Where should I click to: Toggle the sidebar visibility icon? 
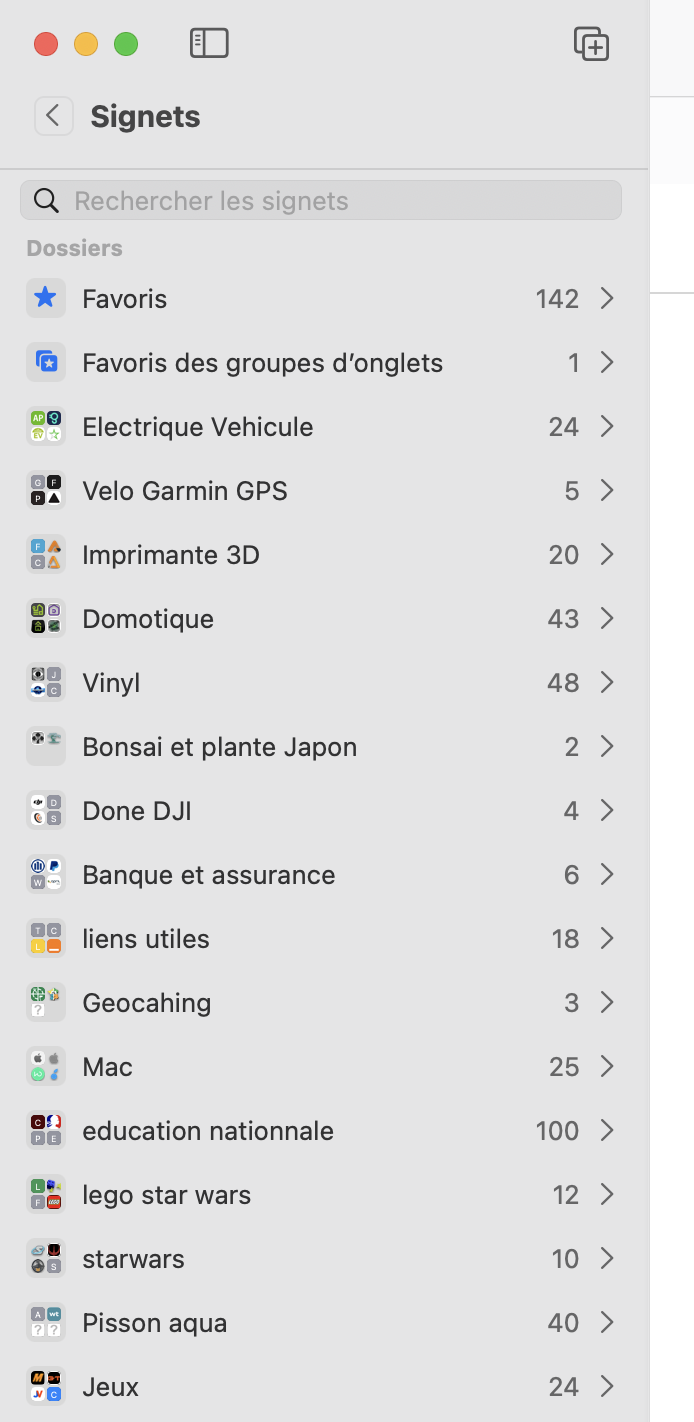tap(209, 43)
